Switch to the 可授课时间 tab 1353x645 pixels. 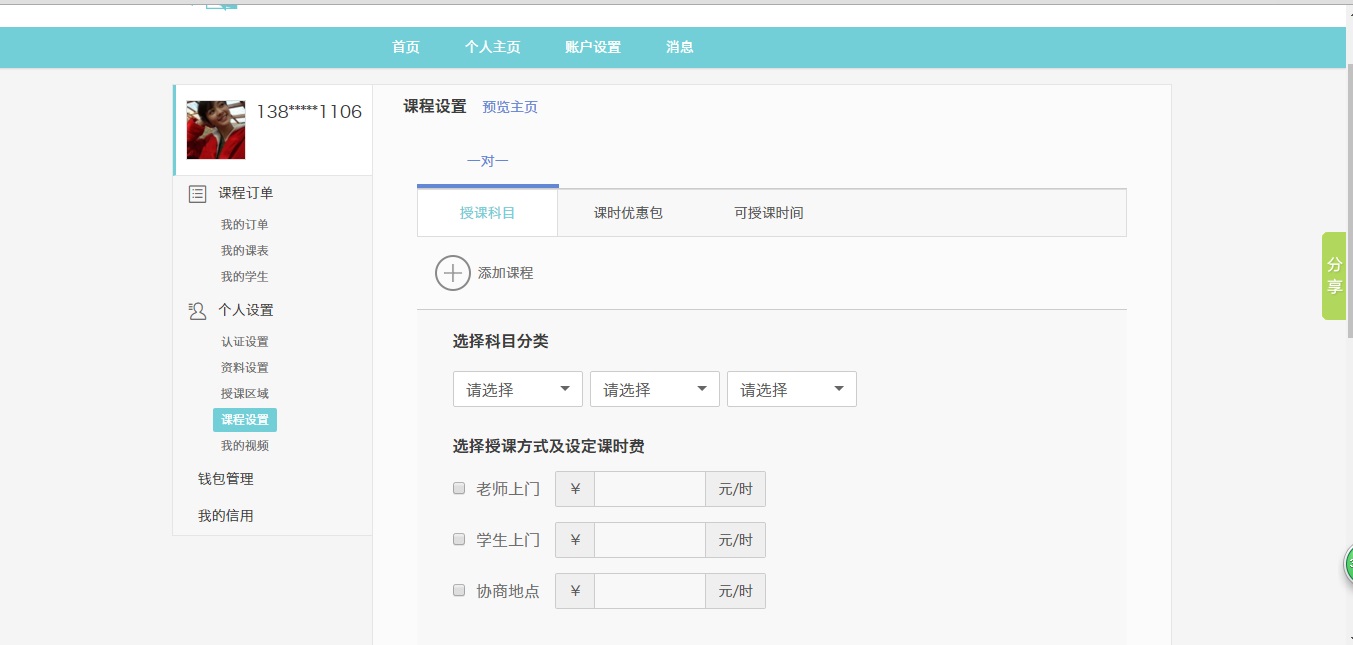(x=768, y=213)
